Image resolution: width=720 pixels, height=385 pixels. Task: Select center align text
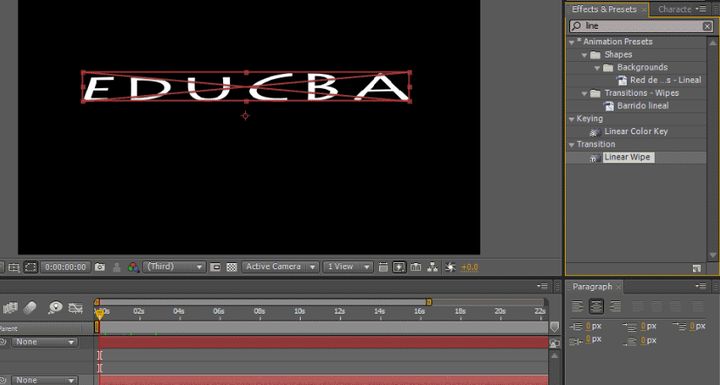596,306
